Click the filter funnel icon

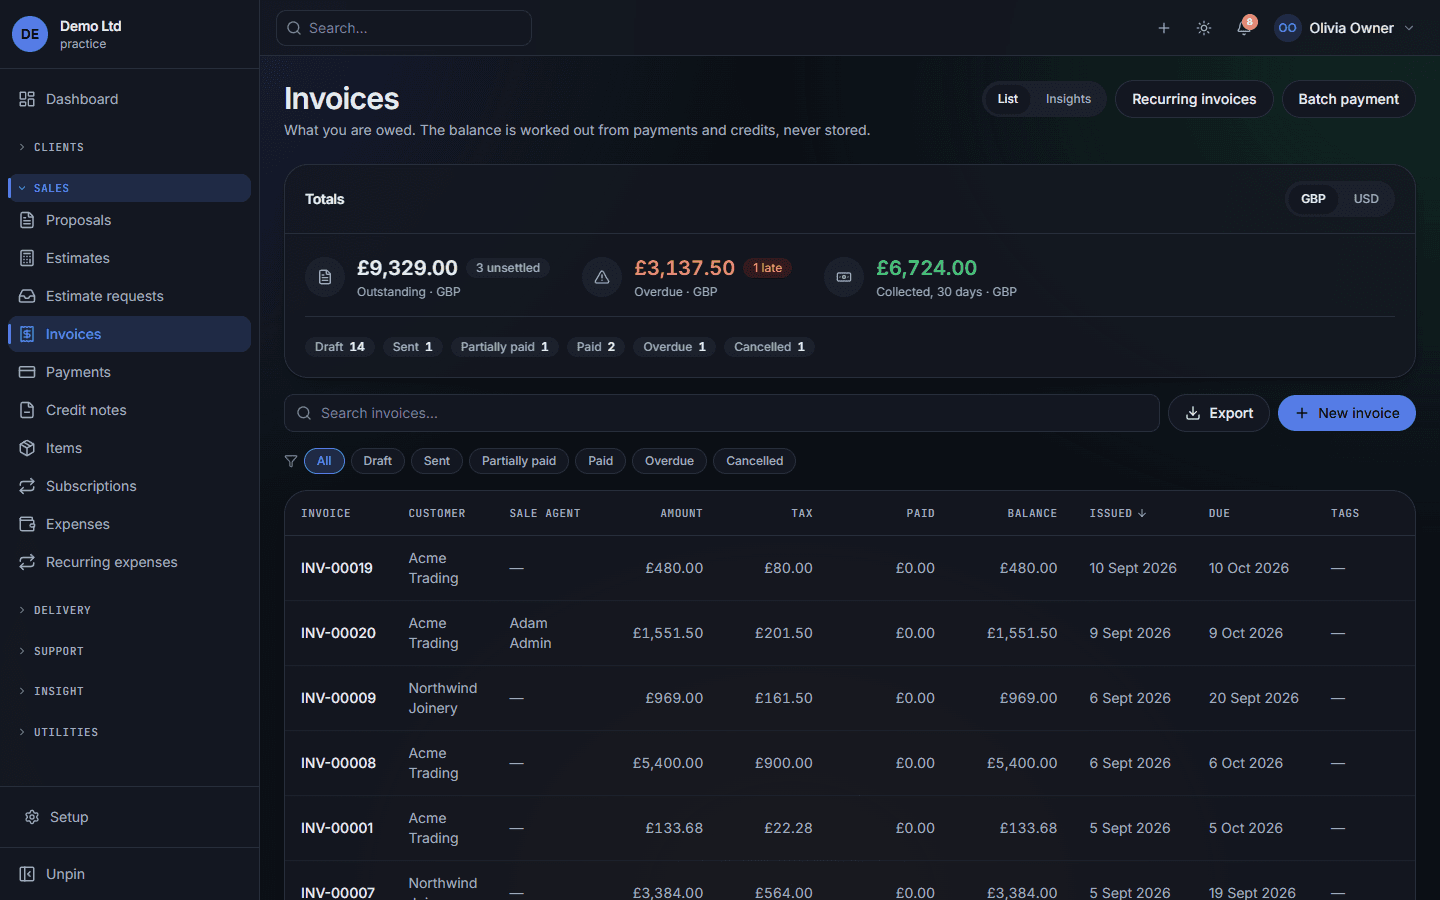point(291,461)
